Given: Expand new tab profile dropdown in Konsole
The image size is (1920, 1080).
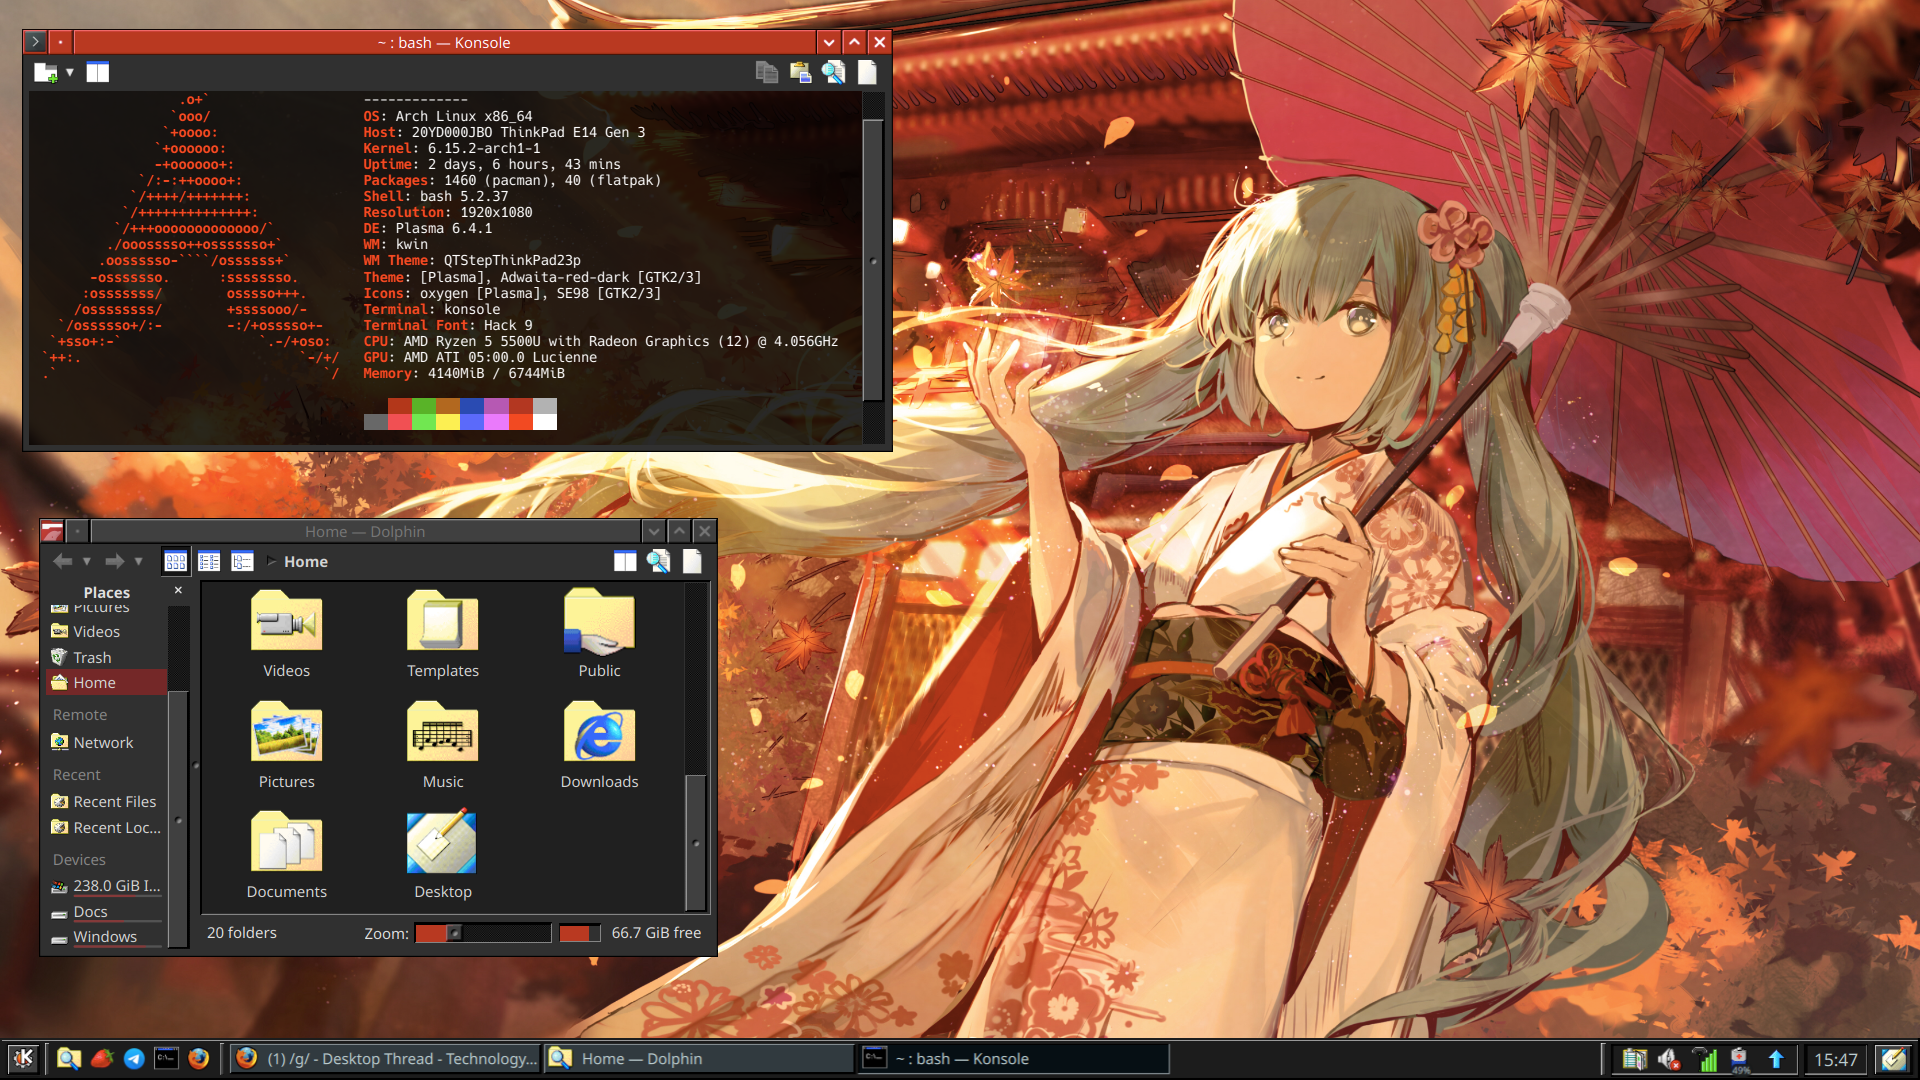Looking at the screenshot, I should click(70, 72).
